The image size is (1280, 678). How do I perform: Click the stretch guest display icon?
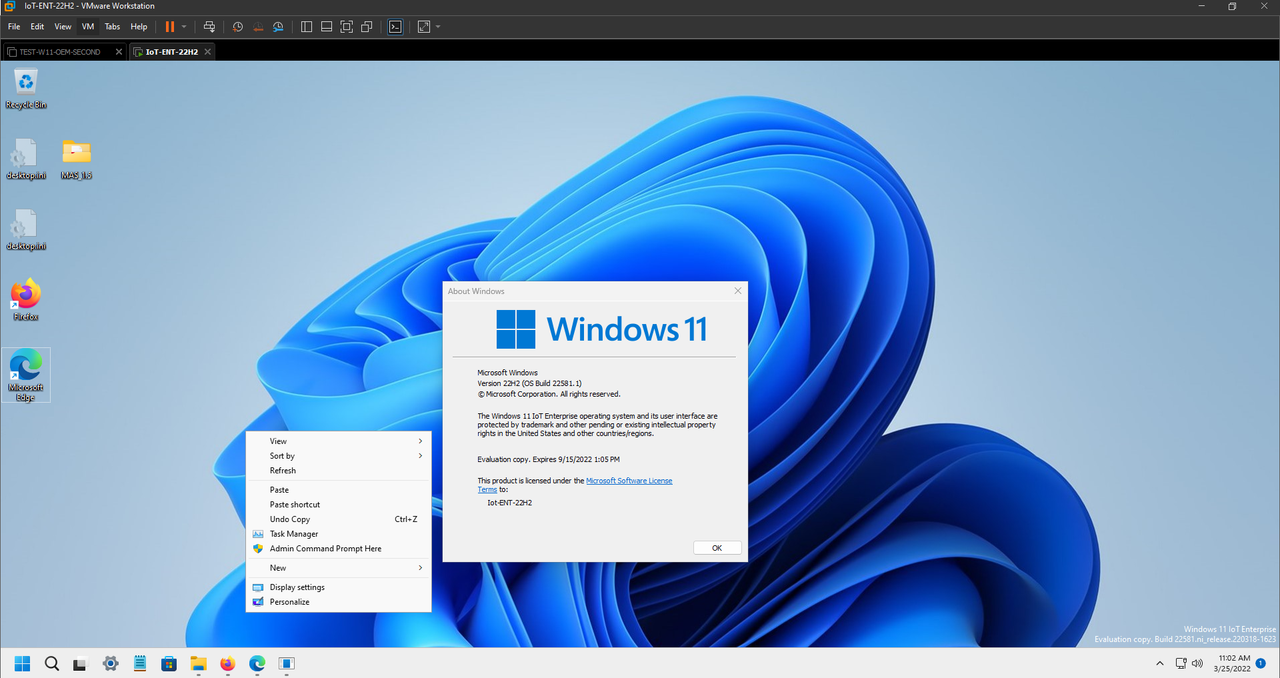point(424,27)
